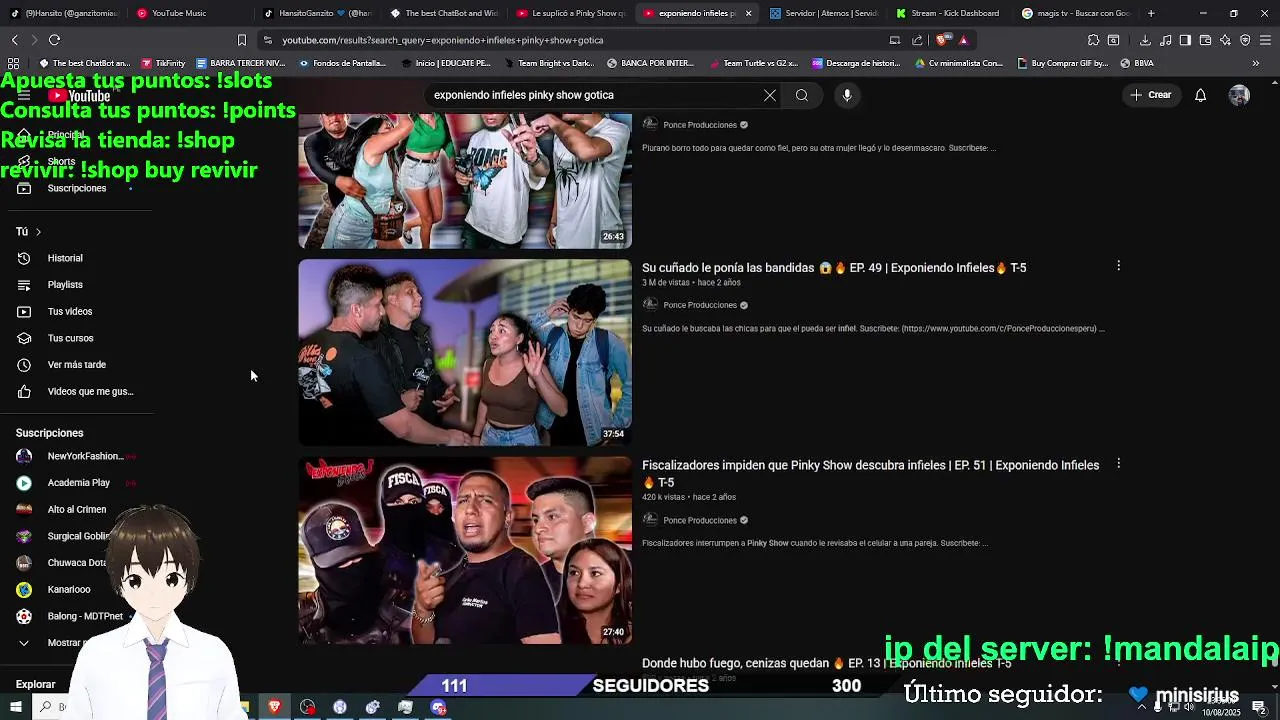Open thumbnail of Su cuñado le ponía las bandidas

point(465,353)
